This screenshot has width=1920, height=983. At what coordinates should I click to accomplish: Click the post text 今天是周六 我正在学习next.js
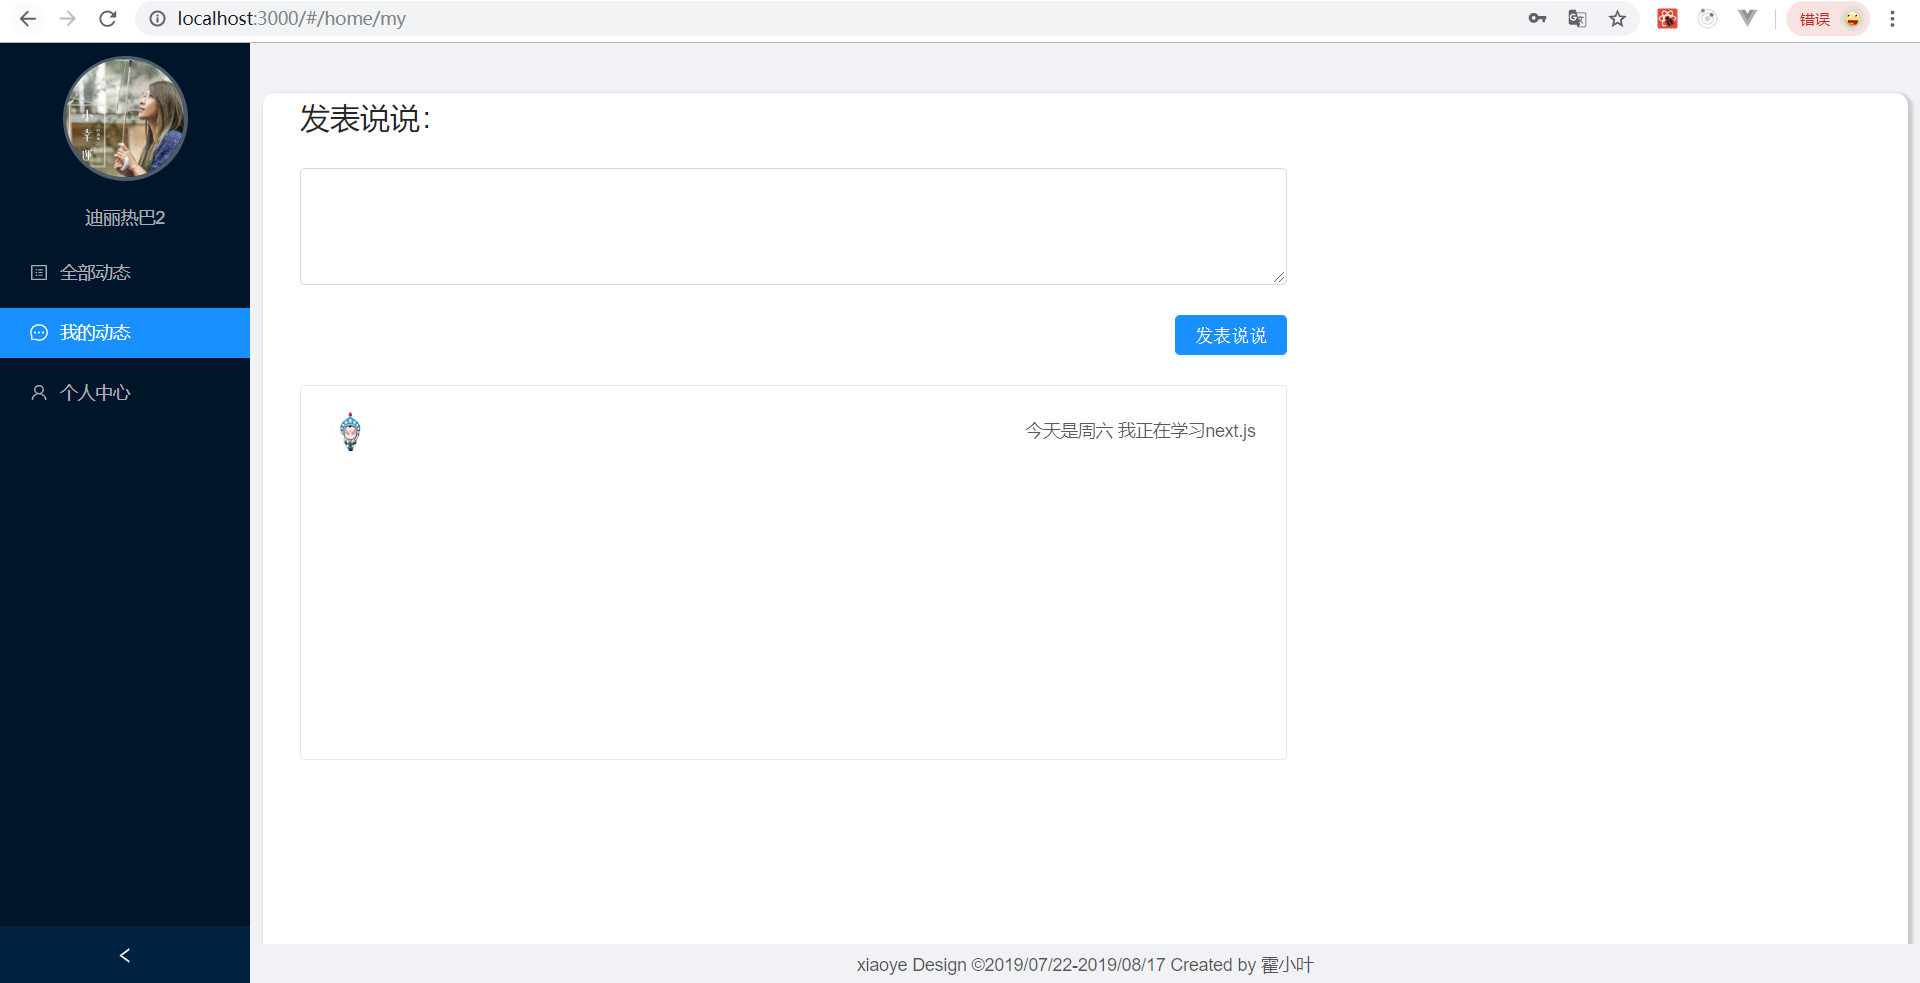[x=1140, y=431]
